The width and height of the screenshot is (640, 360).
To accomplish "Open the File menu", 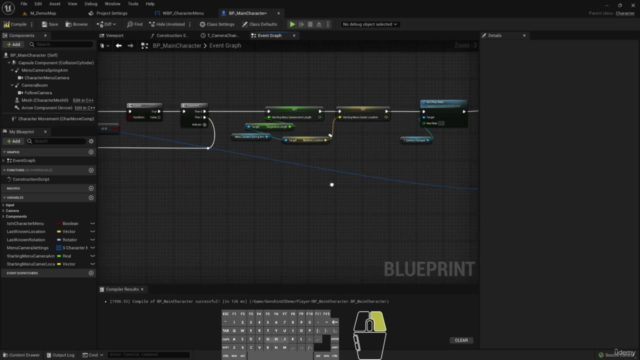I will coord(24,4).
